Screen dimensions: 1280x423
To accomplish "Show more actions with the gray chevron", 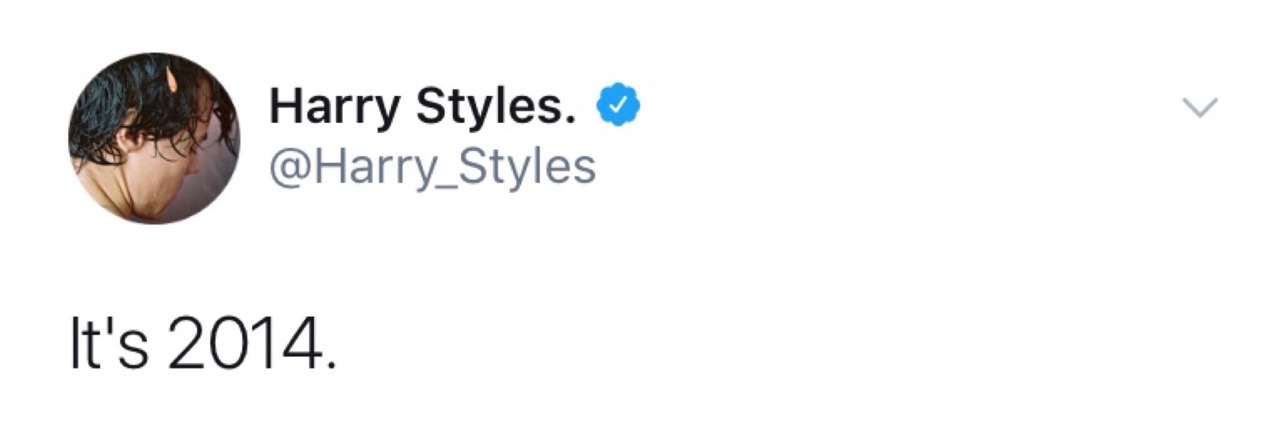I will click(x=1199, y=107).
